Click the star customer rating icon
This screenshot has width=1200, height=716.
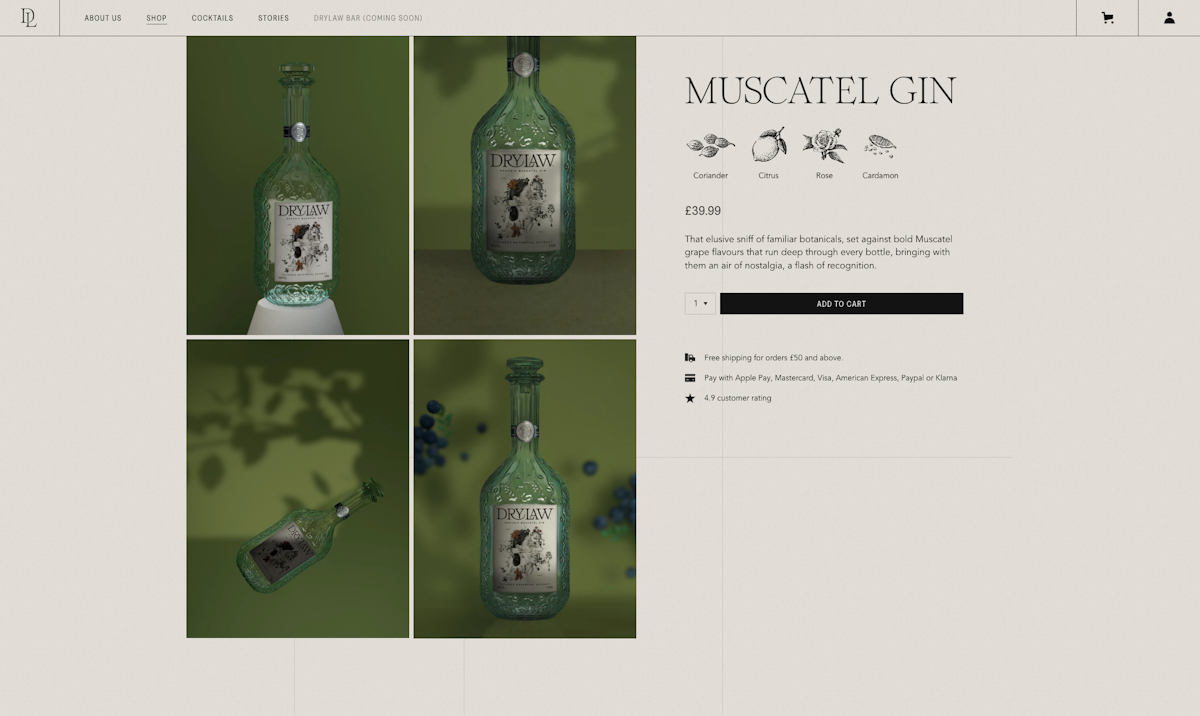point(690,398)
